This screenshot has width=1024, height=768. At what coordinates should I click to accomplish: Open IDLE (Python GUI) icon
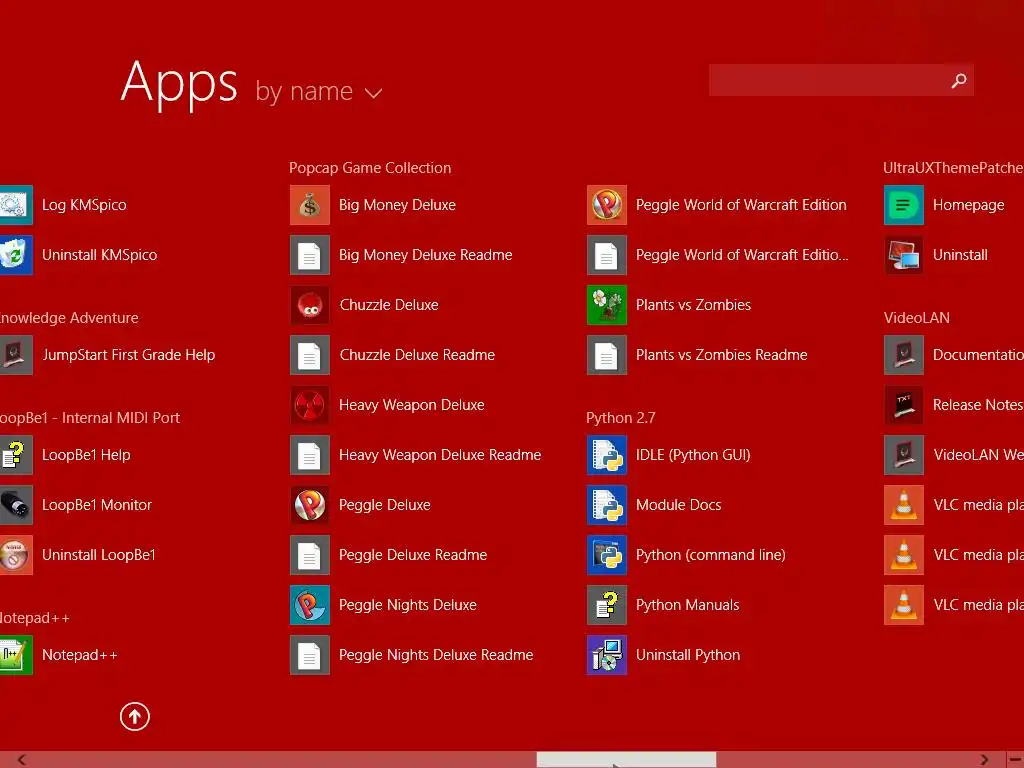coord(607,455)
